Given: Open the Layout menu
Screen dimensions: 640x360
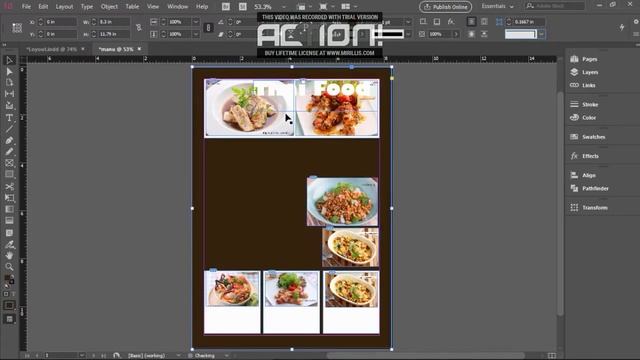Looking at the screenshot, I should (64, 7).
